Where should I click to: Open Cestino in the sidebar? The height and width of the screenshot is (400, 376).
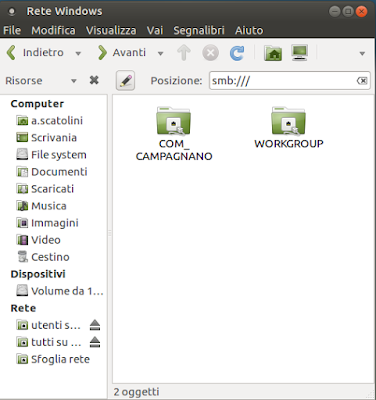coord(43,257)
